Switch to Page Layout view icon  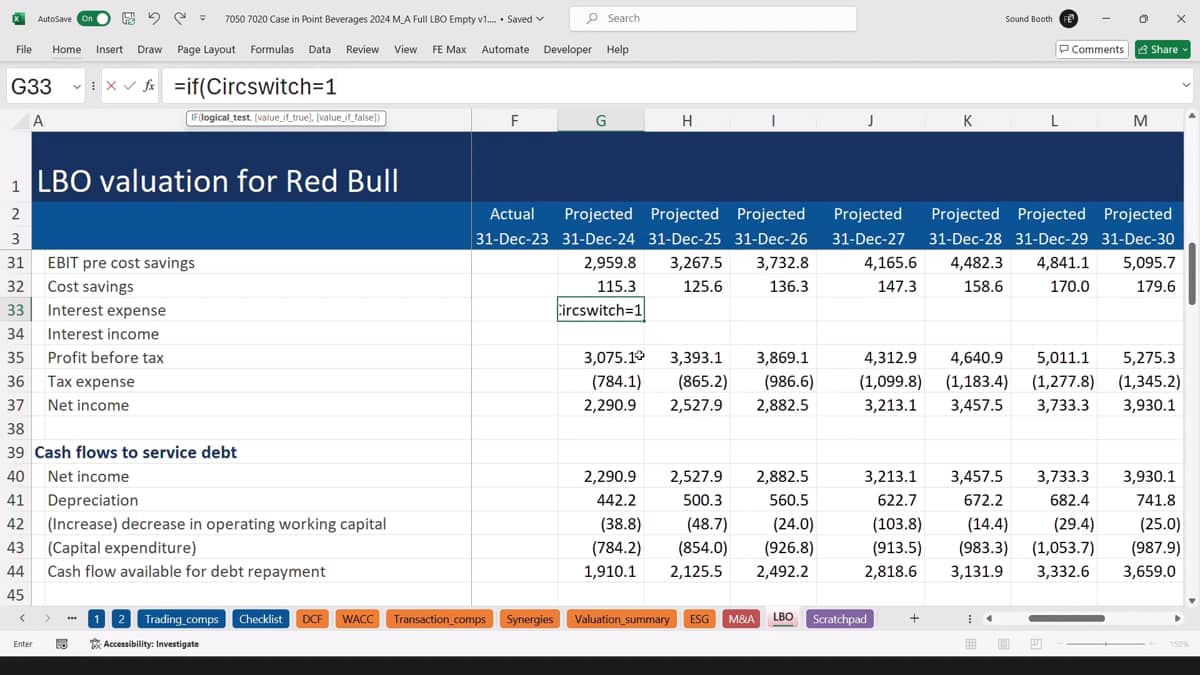pyautogui.click(x=1003, y=644)
